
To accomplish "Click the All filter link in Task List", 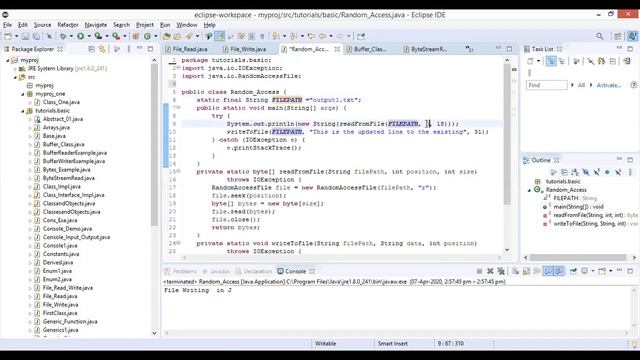I will tap(581, 85).
